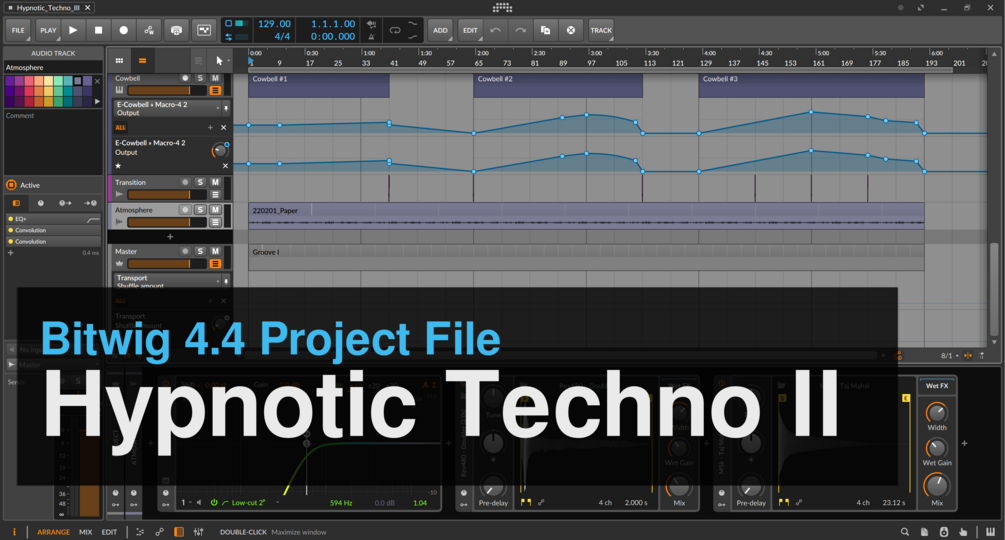Show the clip launcher grid view icon
This screenshot has width=1005, height=540.
click(119, 61)
